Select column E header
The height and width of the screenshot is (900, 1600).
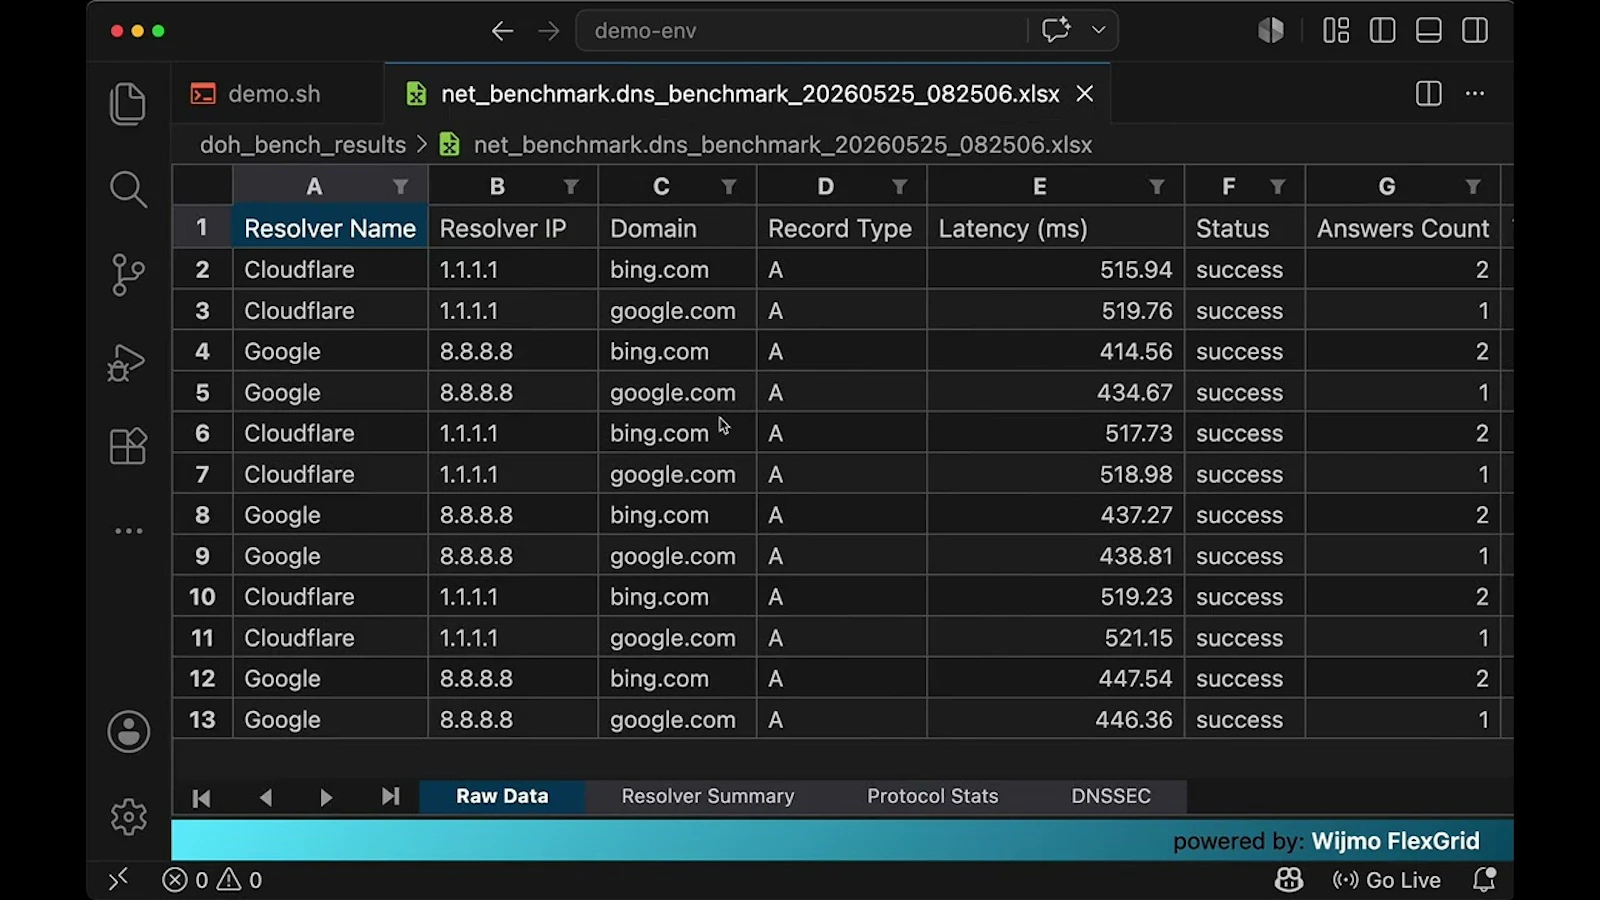1040,187
